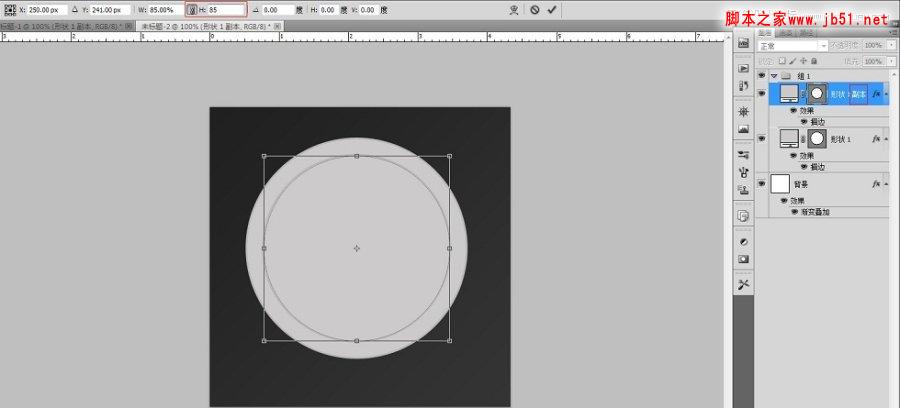Collapse effects arrow on 形状 1 layer
The image size is (900, 408).
pyautogui.click(x=887, y=138)
